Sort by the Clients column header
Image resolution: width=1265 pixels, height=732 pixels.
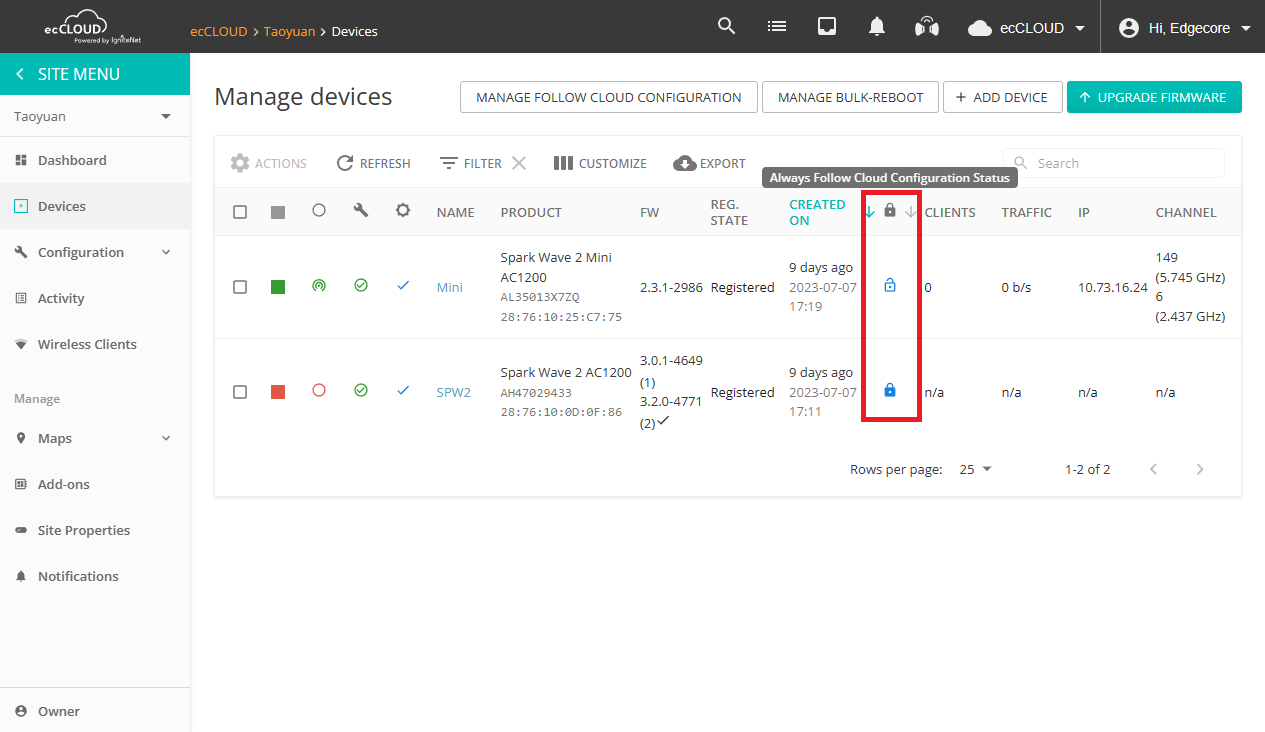tap(950, 212)
